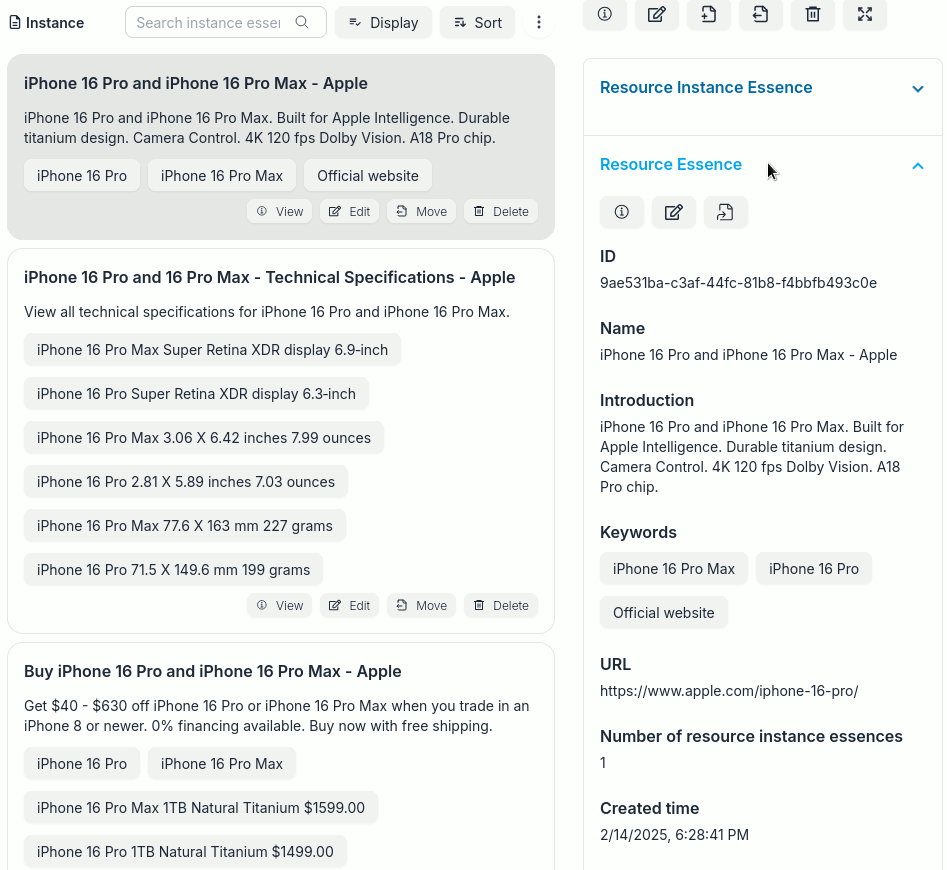947x870 pixels.
Task: Open the Sort options button
Action: pyautogui.click(x=478, y=23)
